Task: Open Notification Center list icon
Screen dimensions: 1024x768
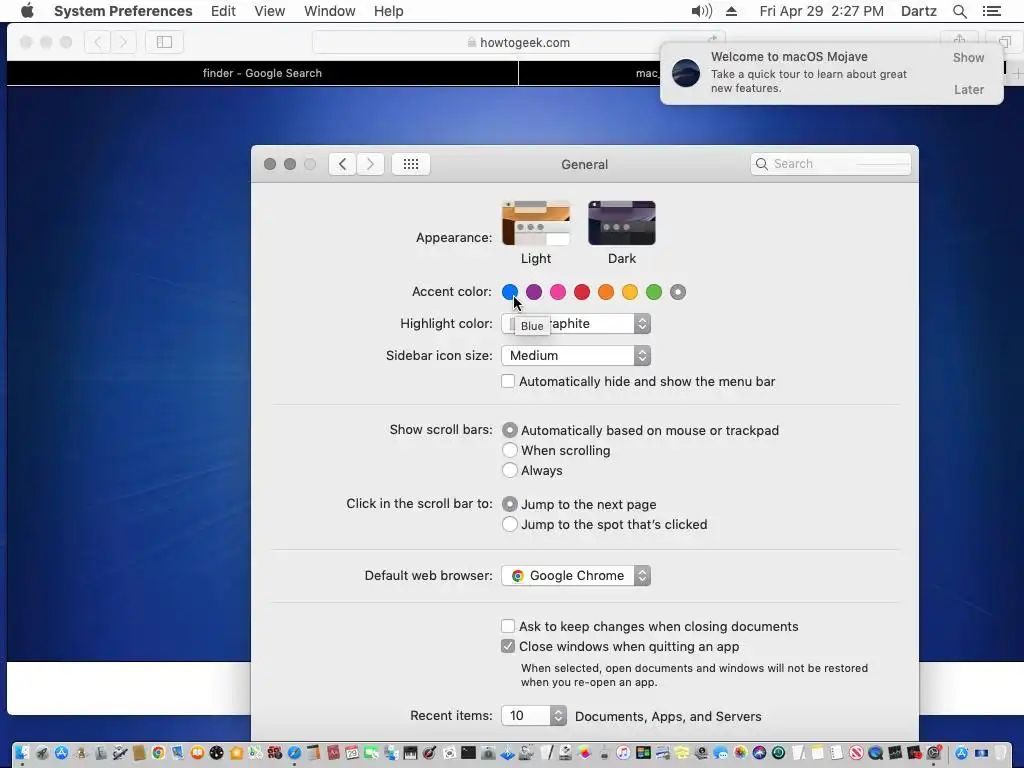Action: click(x=992, y=11)
